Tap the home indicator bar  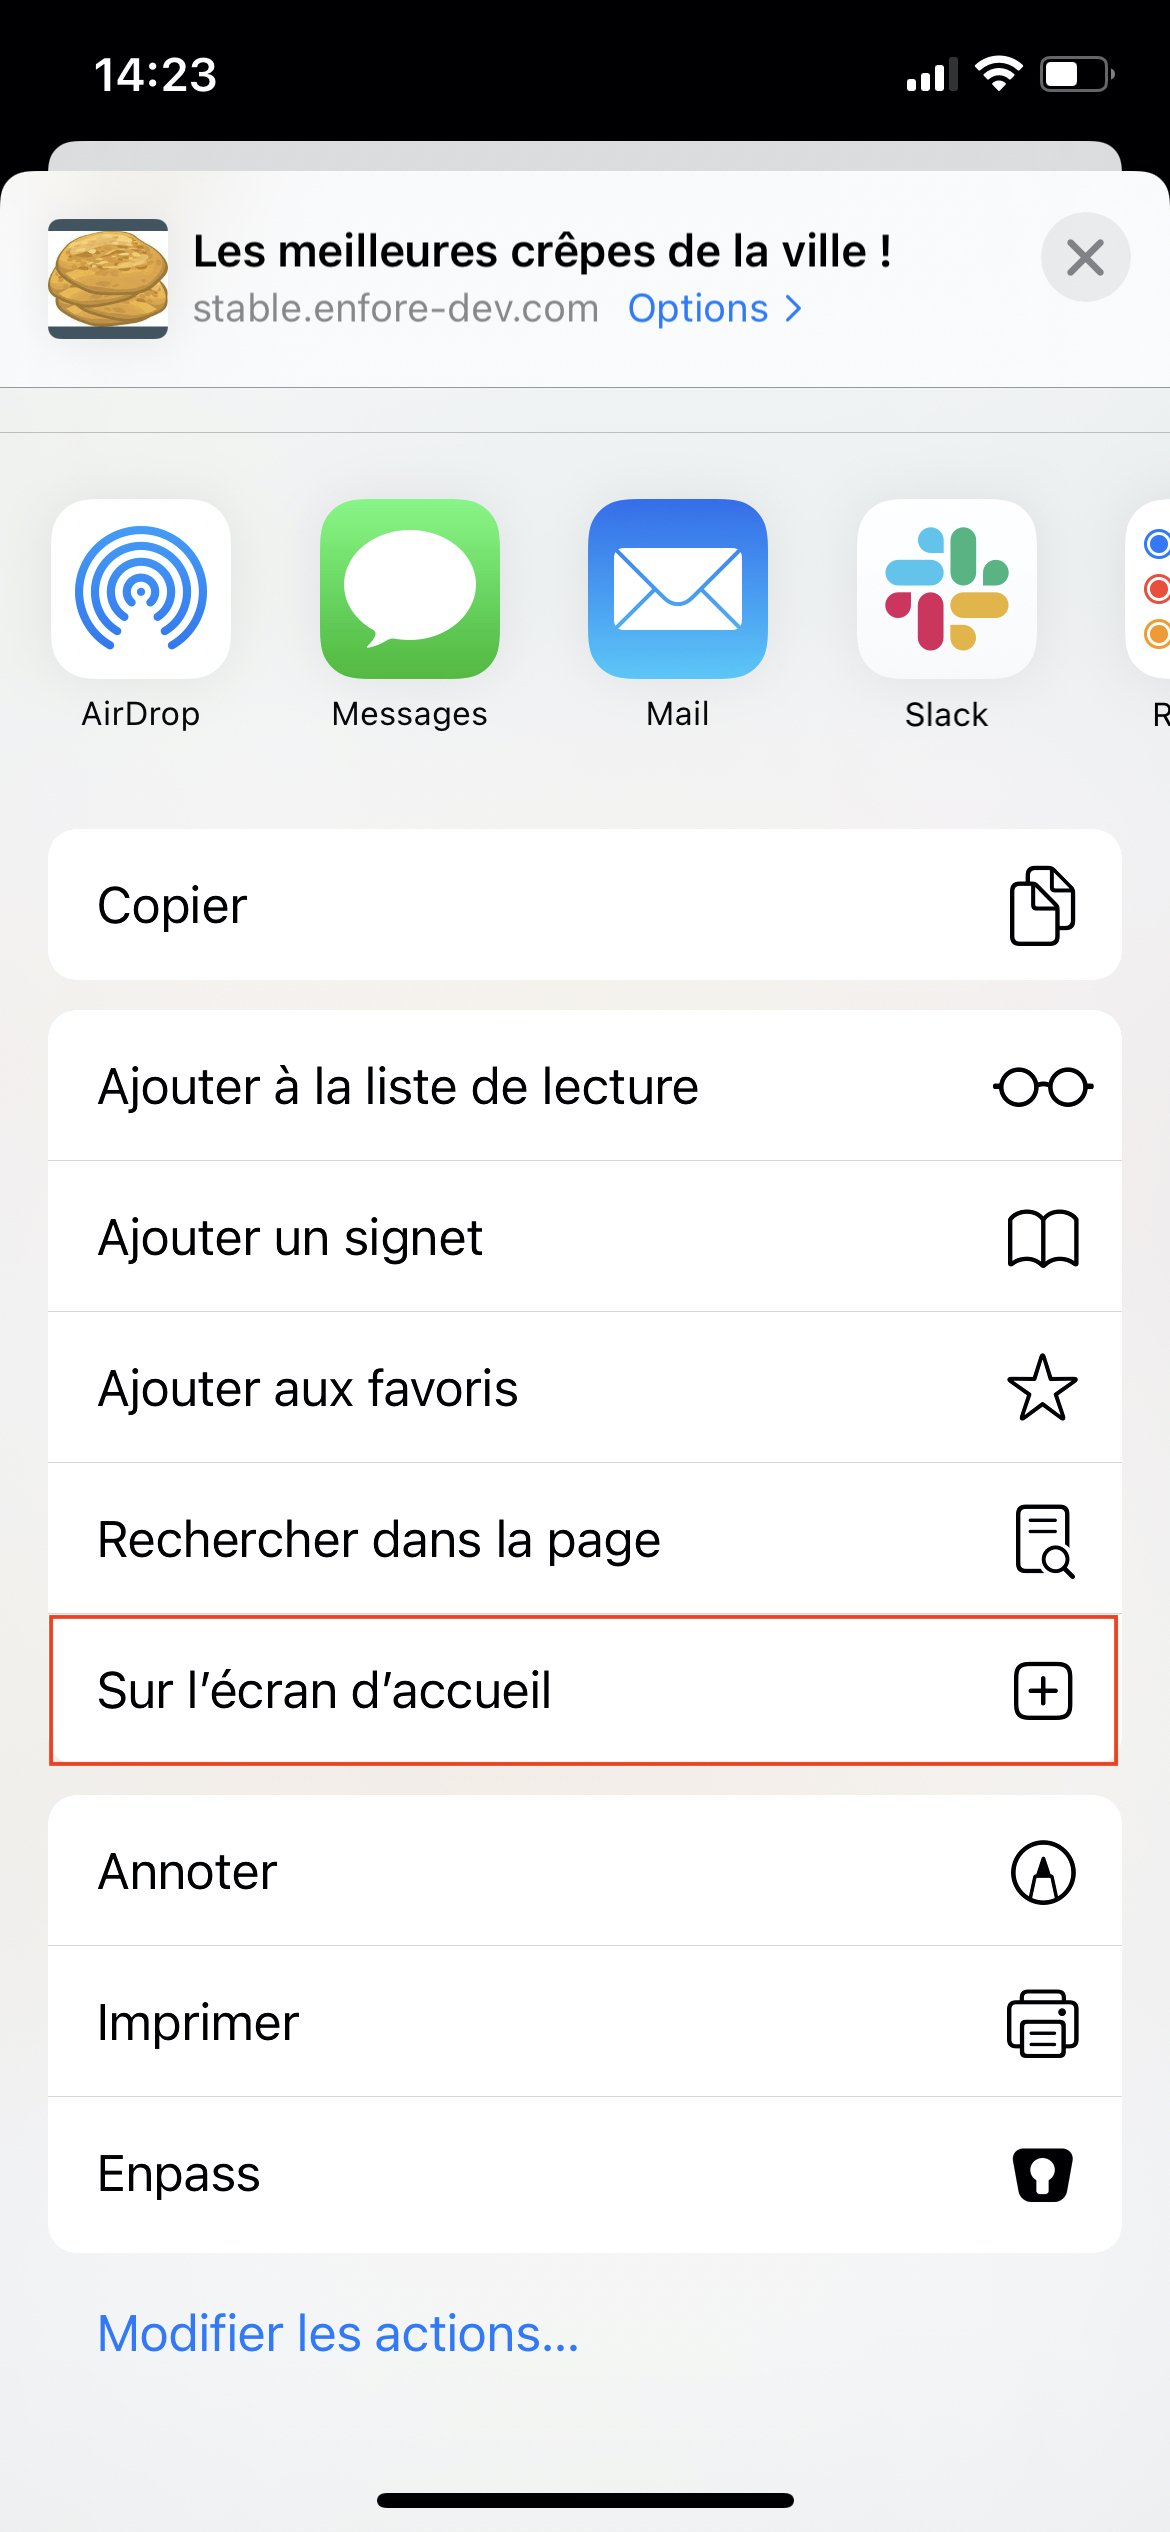coord(585,2500)
